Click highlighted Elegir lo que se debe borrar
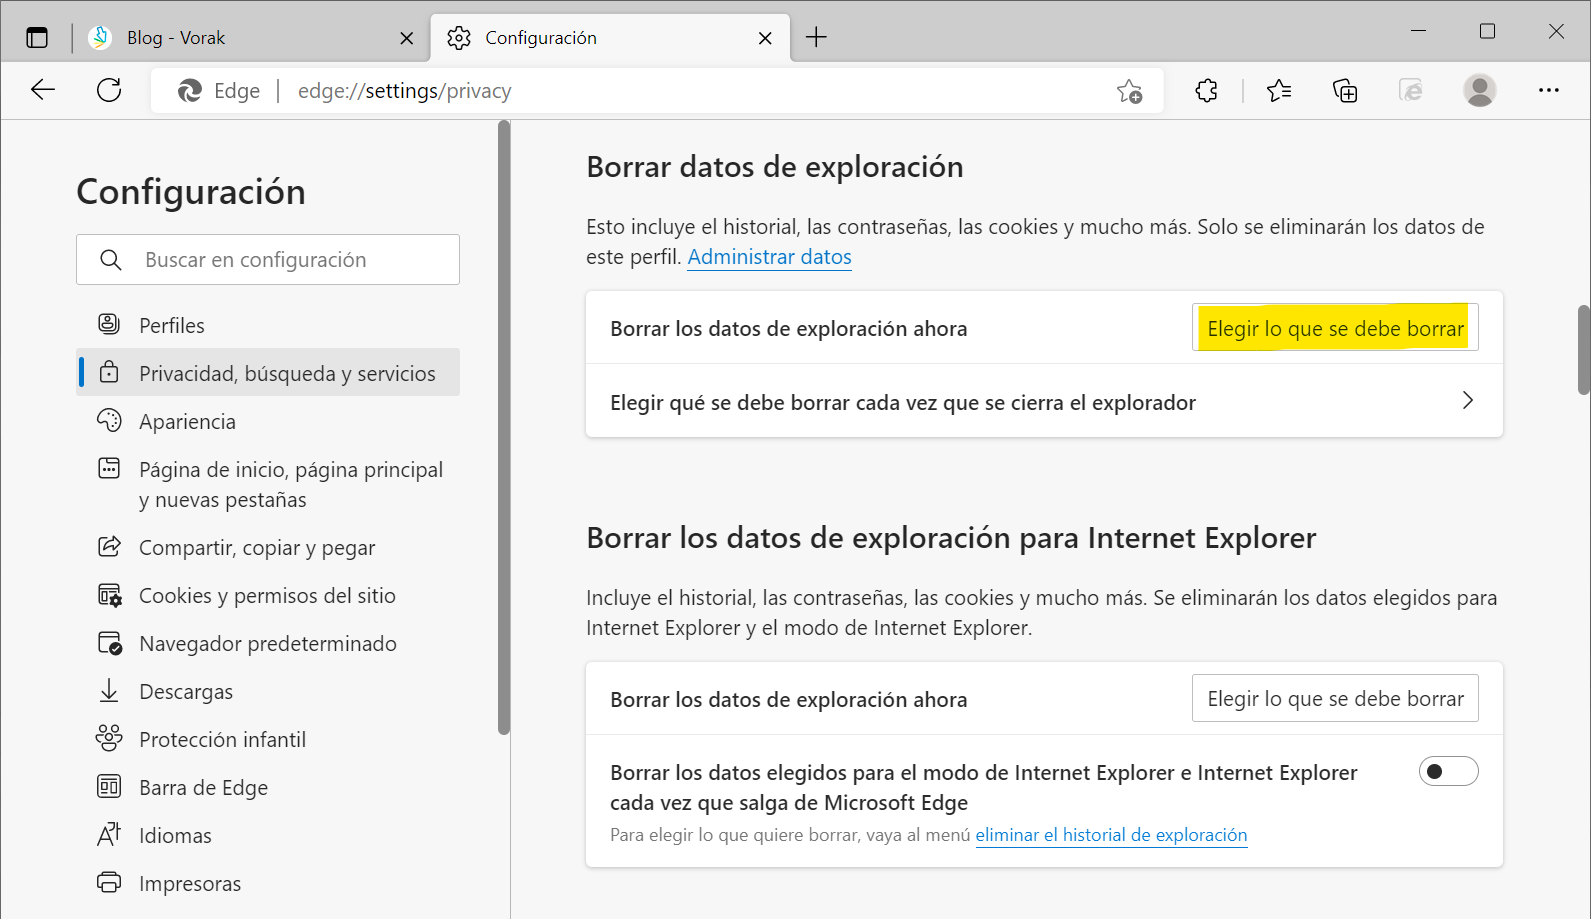The image size is (1591, 919). pos(1335,328)
